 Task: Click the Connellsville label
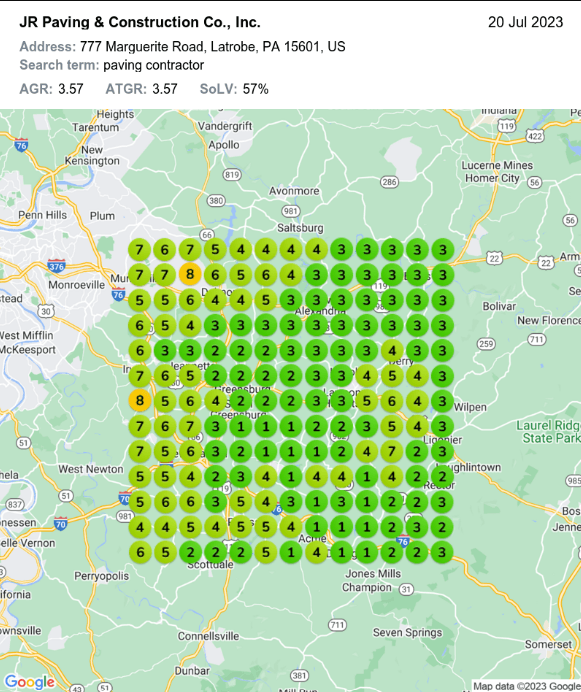[x=208, y=636]
